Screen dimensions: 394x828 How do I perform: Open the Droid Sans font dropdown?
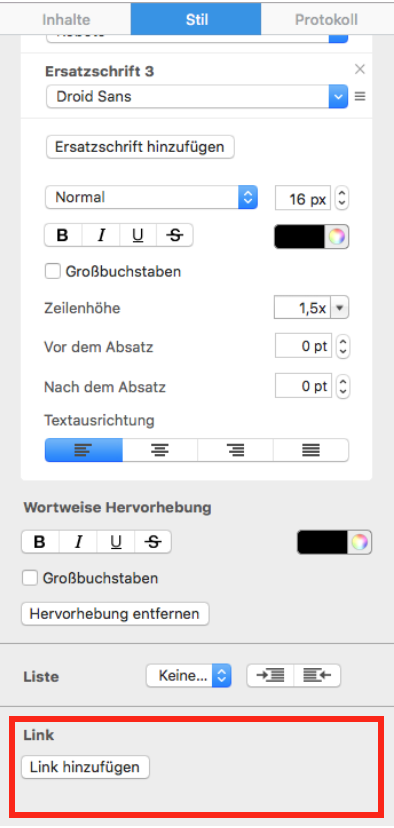click(x=196, y=97)
